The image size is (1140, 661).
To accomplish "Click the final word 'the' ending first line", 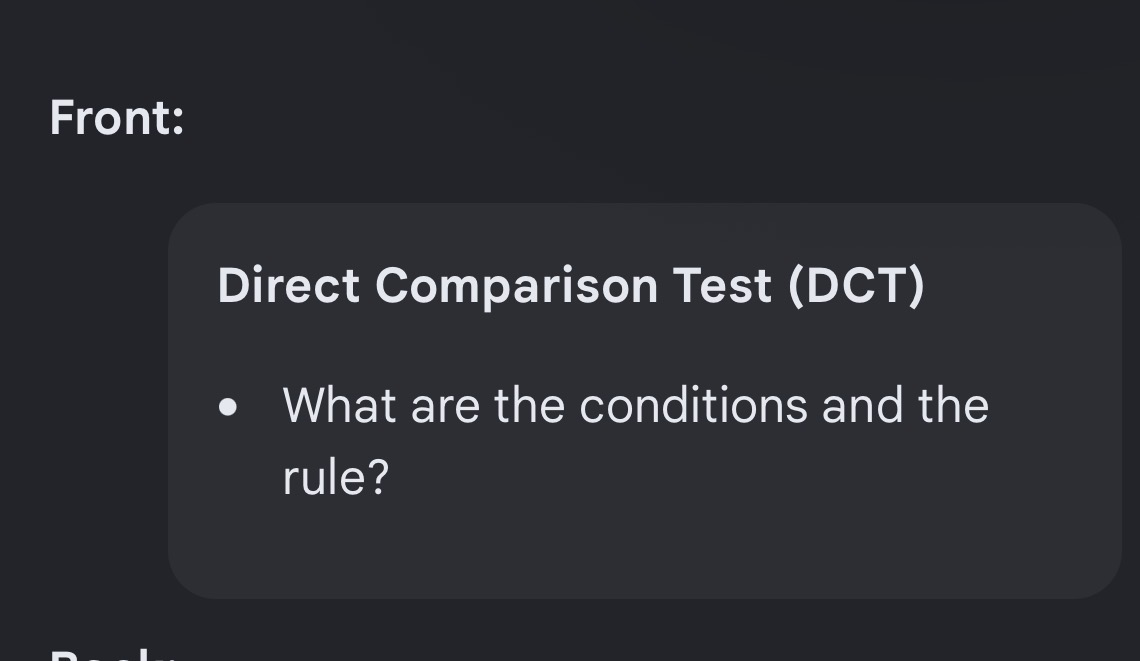I will pyautogui.click(x=953, y=405).
